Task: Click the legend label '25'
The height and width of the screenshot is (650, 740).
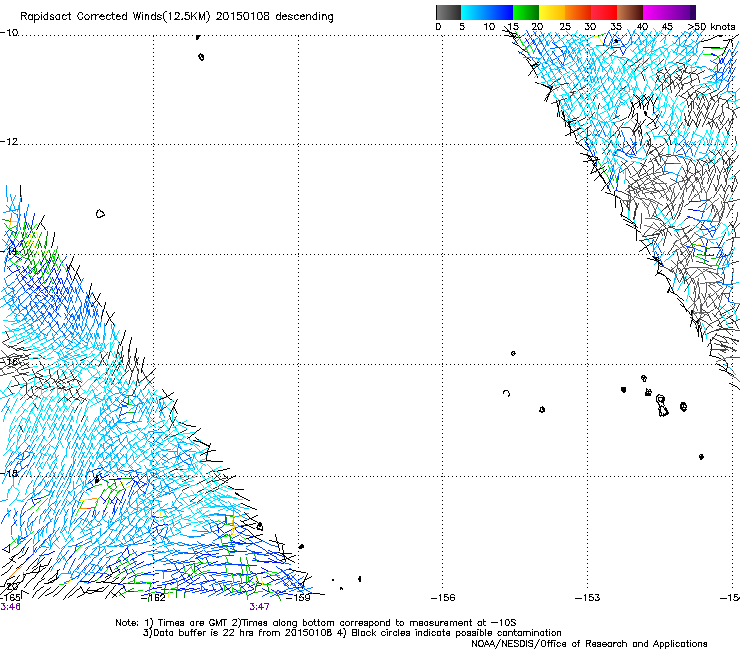Action: click(x=565, y=27)
